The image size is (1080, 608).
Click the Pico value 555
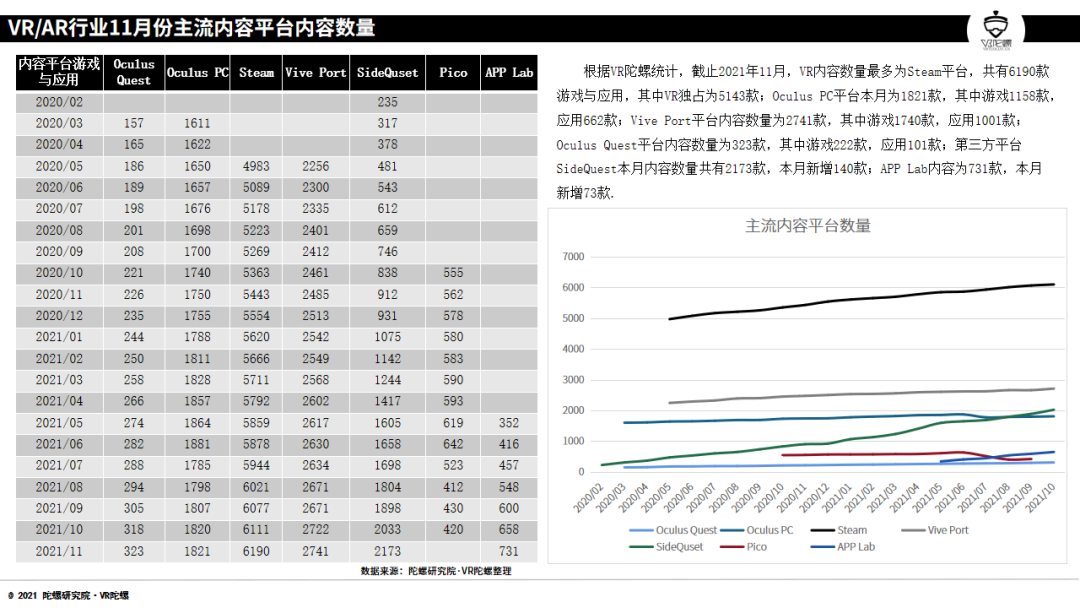453,273
